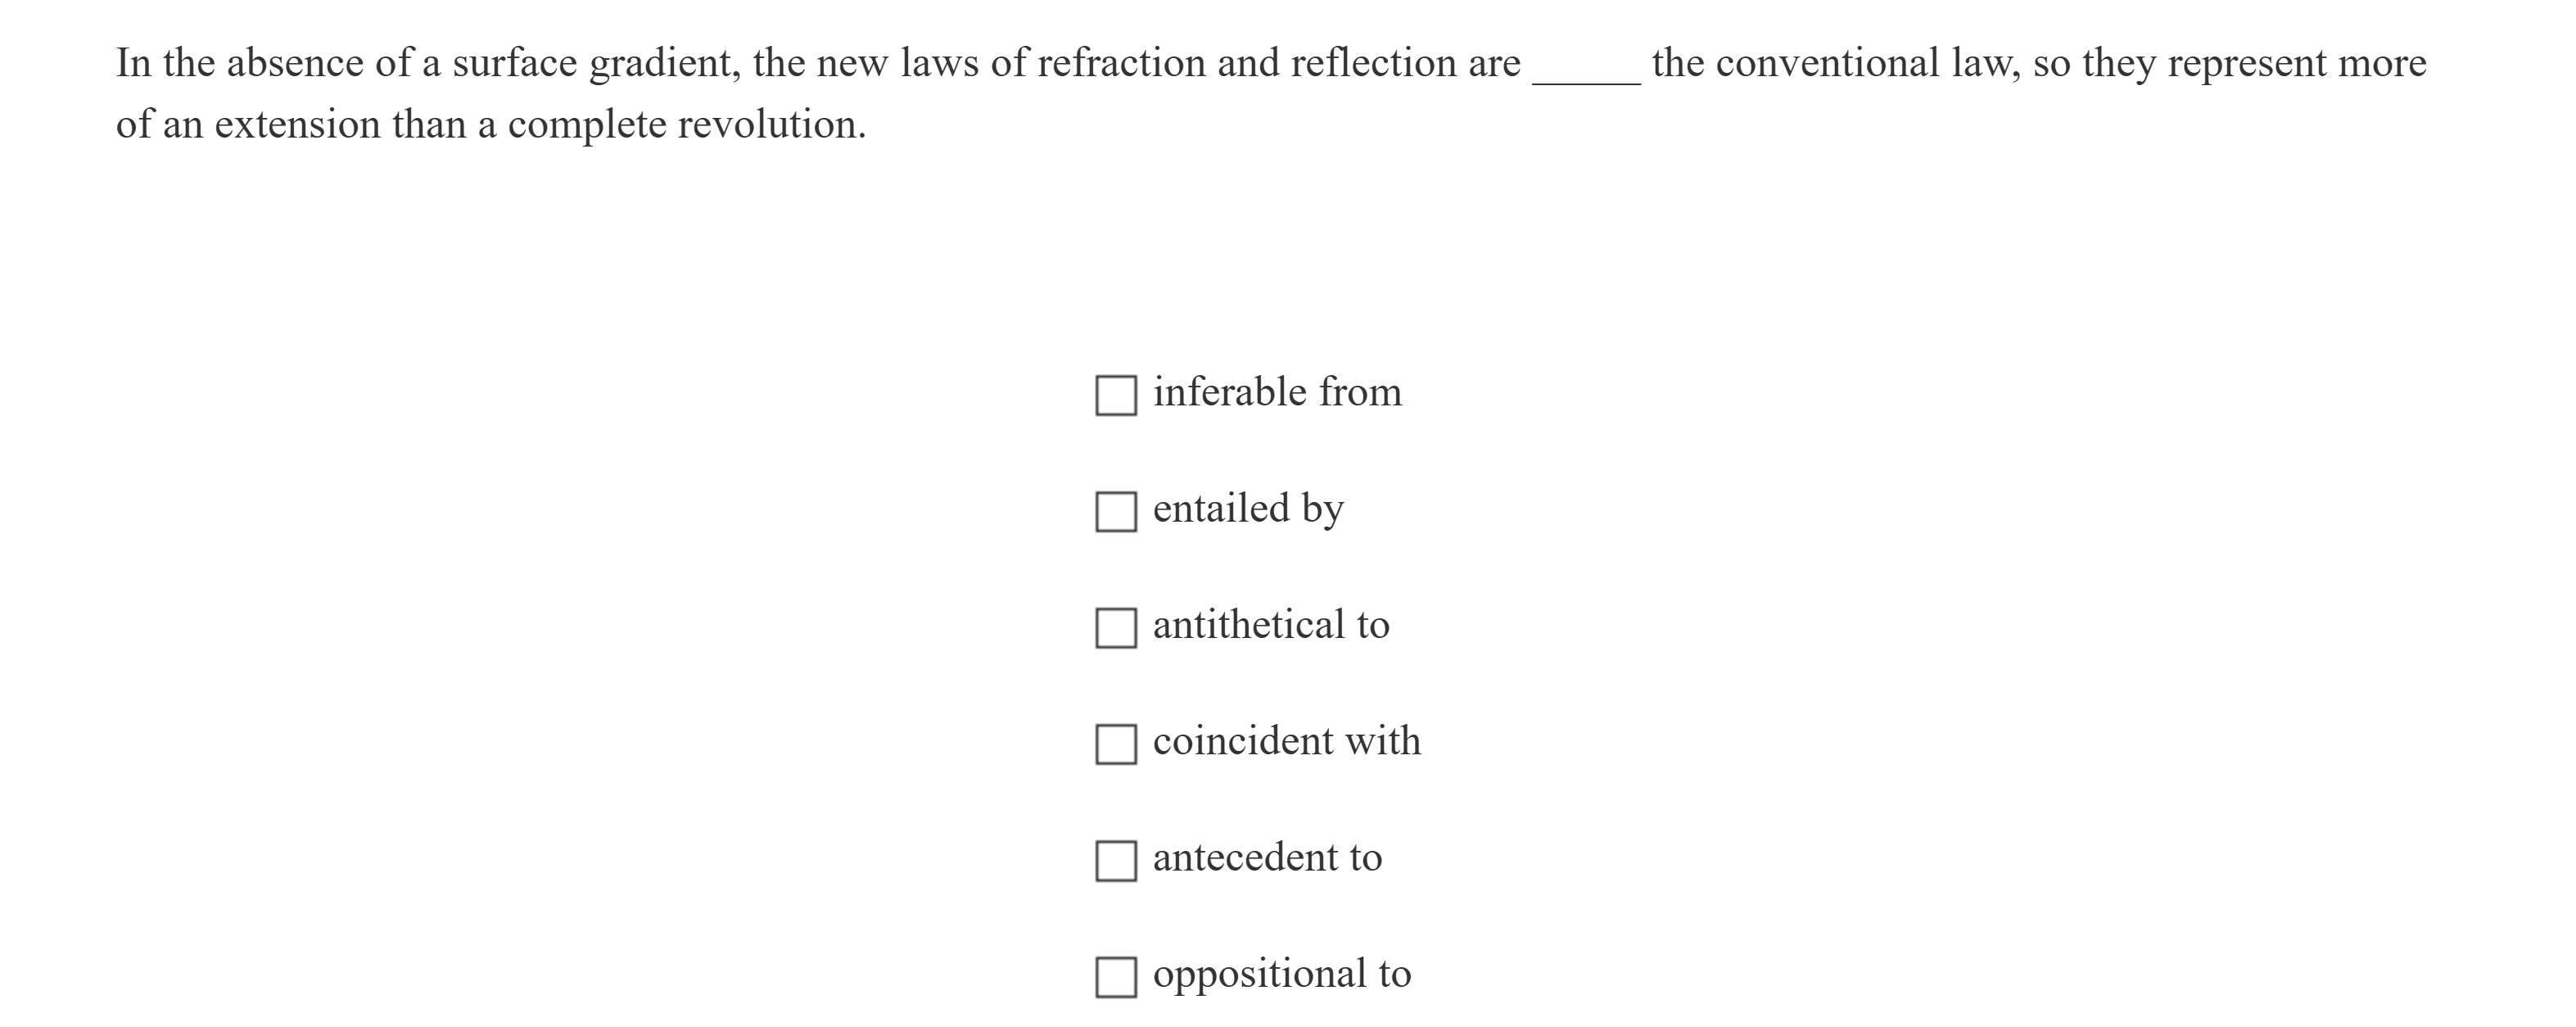Click the "oppositional to" label text

[1280, 974]
